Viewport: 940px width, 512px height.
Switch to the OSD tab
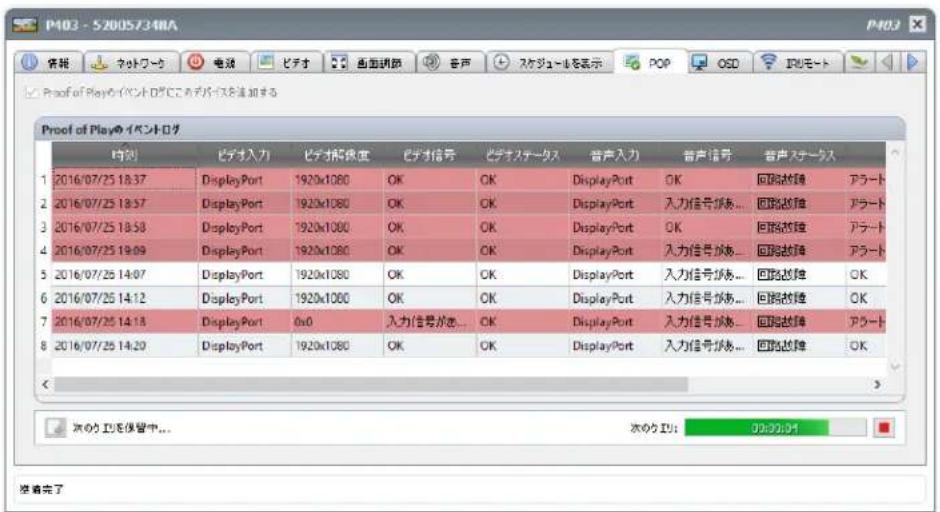click(718, 62)
